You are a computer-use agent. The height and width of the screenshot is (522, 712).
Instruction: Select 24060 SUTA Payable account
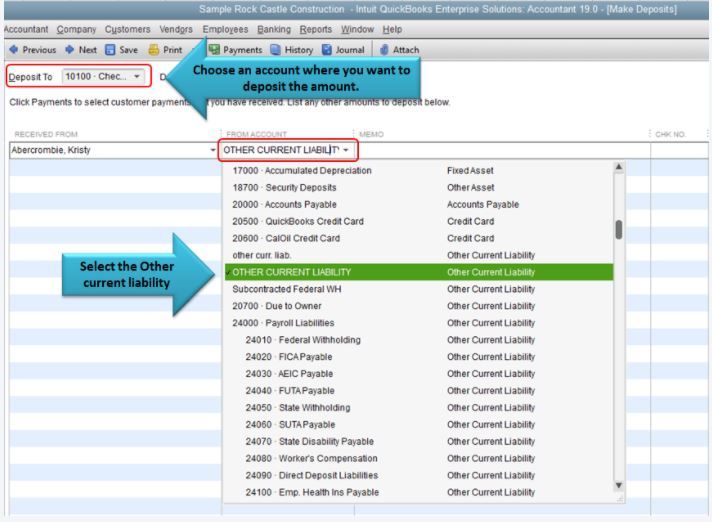pos(418,425)
